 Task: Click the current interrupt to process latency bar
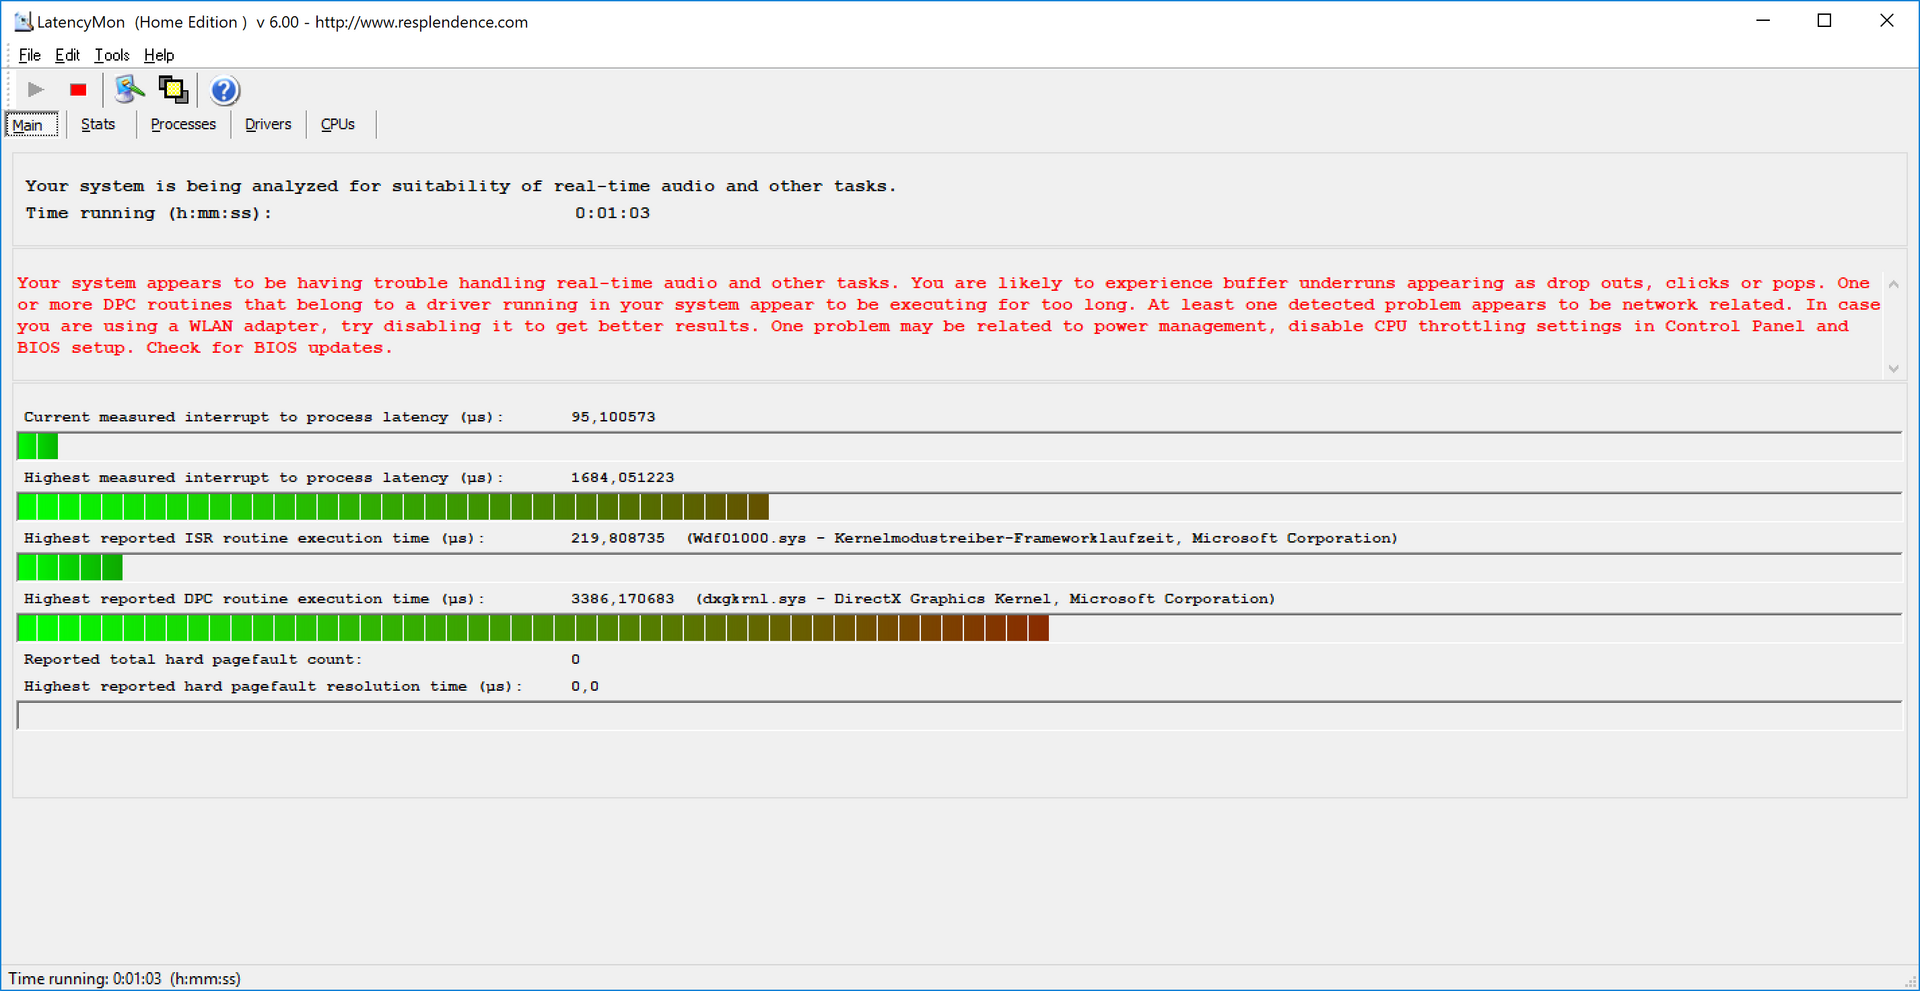(x=959, y=446)
